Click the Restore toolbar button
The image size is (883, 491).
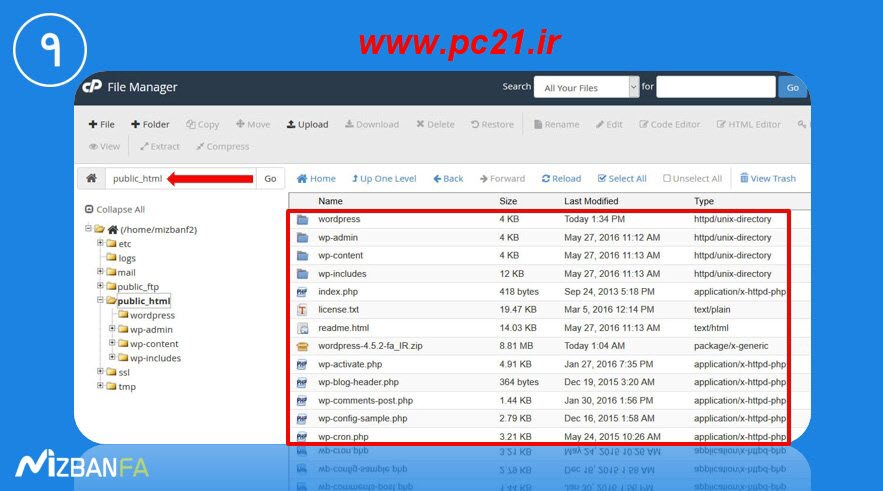[x=492, y=124]
